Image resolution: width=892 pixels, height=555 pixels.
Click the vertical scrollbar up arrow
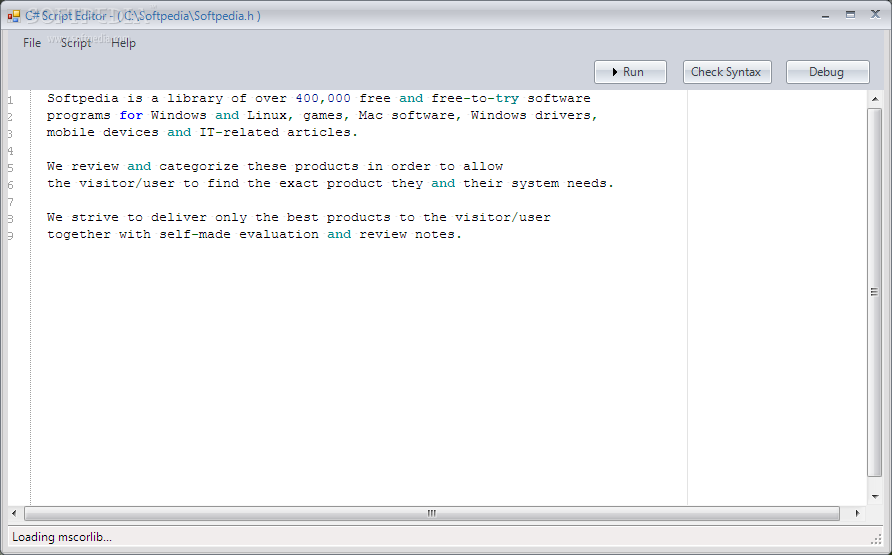tap(875, 100)
